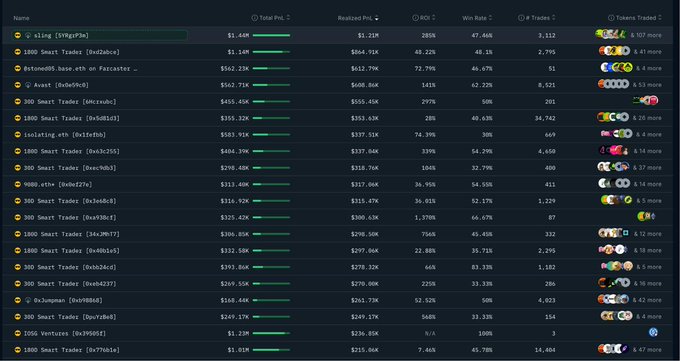Viewport: 680px width, 361px height.
Task: Click the $612.79K realized PnL cell
Action: pos(365,69)
